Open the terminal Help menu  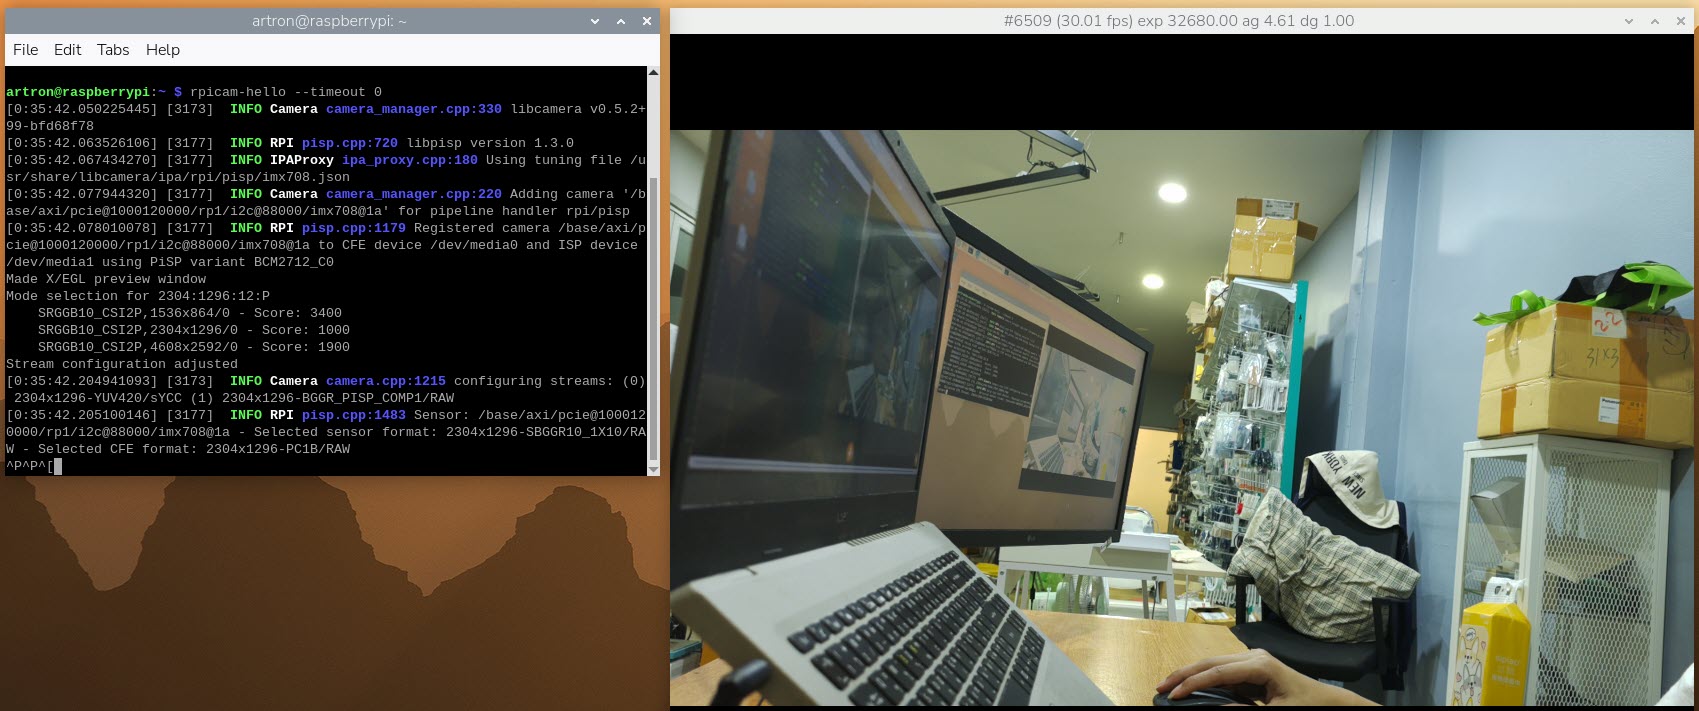tap(163, 50)
